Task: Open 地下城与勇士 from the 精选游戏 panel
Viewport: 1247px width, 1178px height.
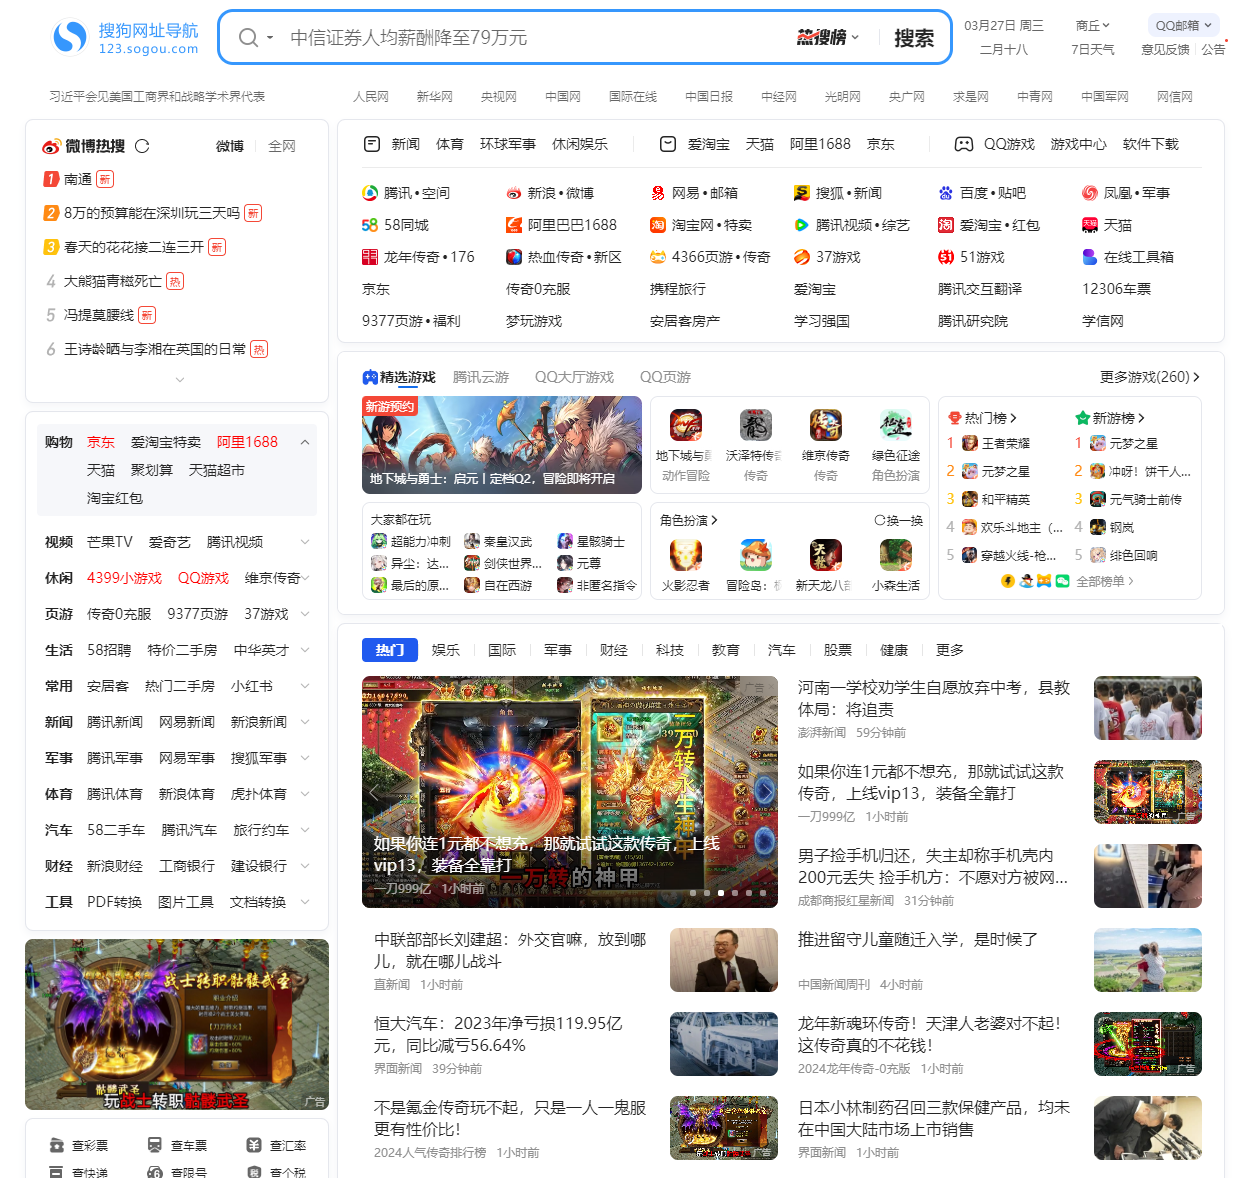Action: click(x=686, y=425)
